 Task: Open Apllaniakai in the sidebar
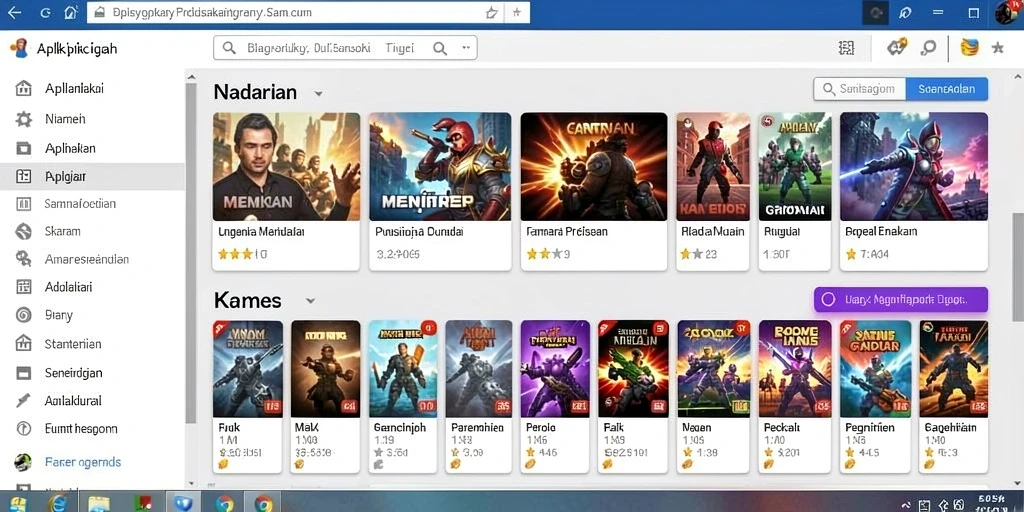(92, 88)
